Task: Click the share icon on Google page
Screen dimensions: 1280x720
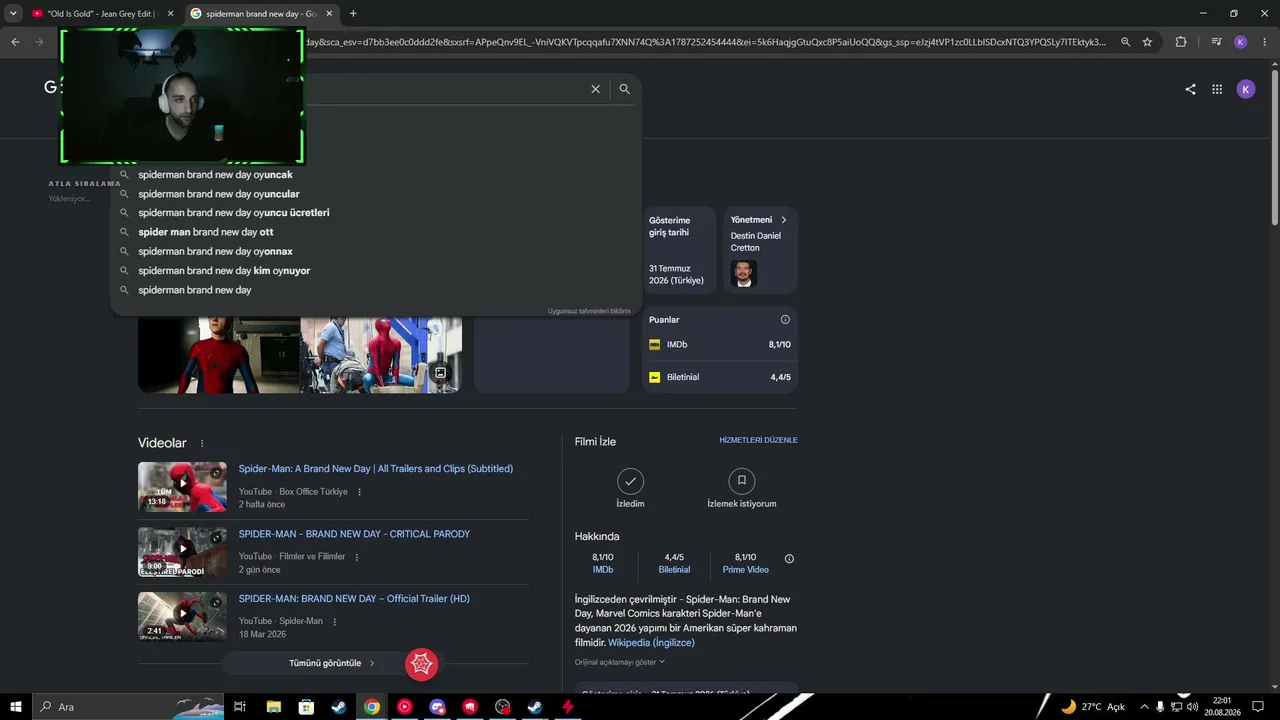Action: 1190,89
